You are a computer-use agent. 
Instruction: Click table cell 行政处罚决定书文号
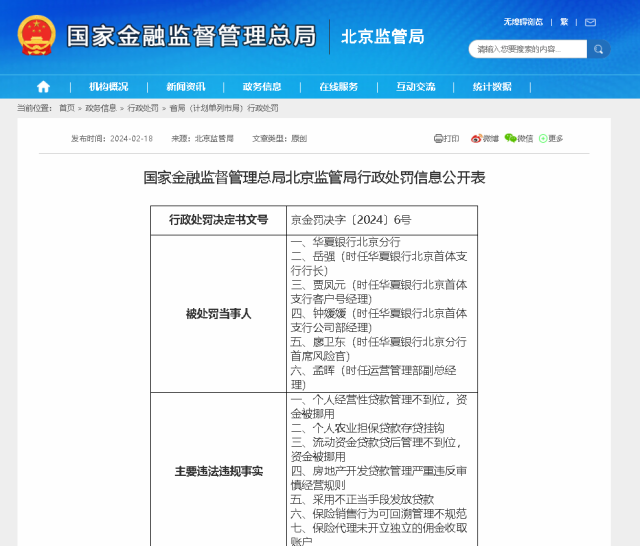click(x=218, y=220)
